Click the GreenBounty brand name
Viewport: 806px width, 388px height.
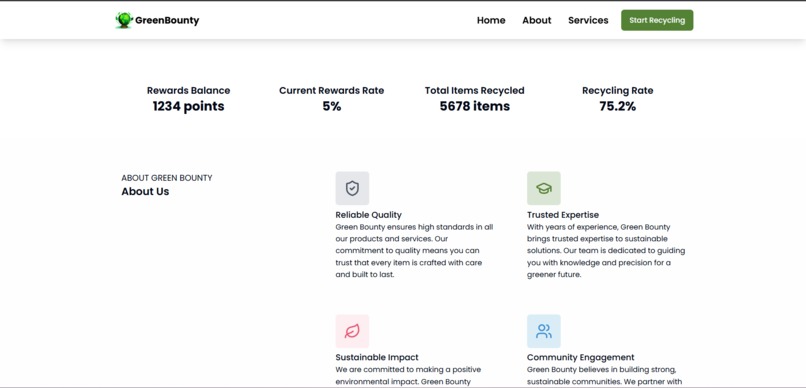coord(167,21)
